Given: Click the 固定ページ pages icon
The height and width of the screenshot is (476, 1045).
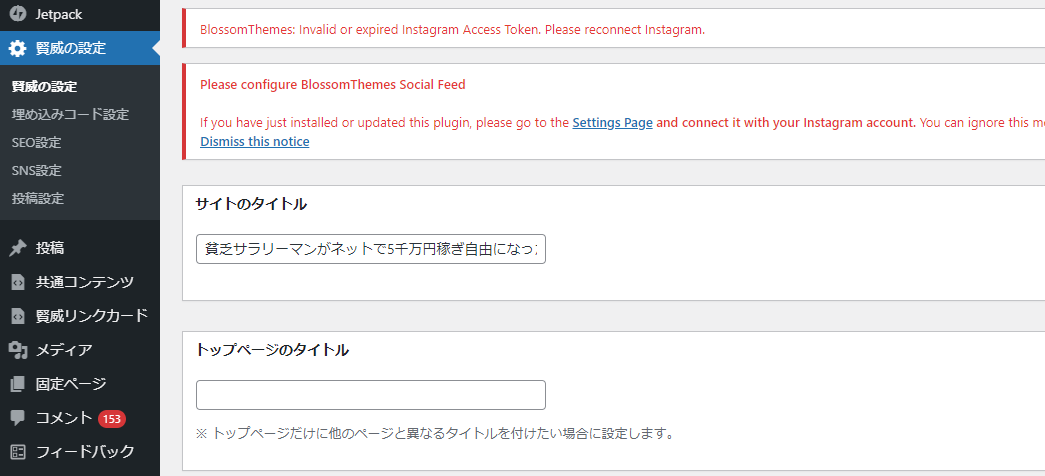Looking at the screenshot, I should 18,383.
